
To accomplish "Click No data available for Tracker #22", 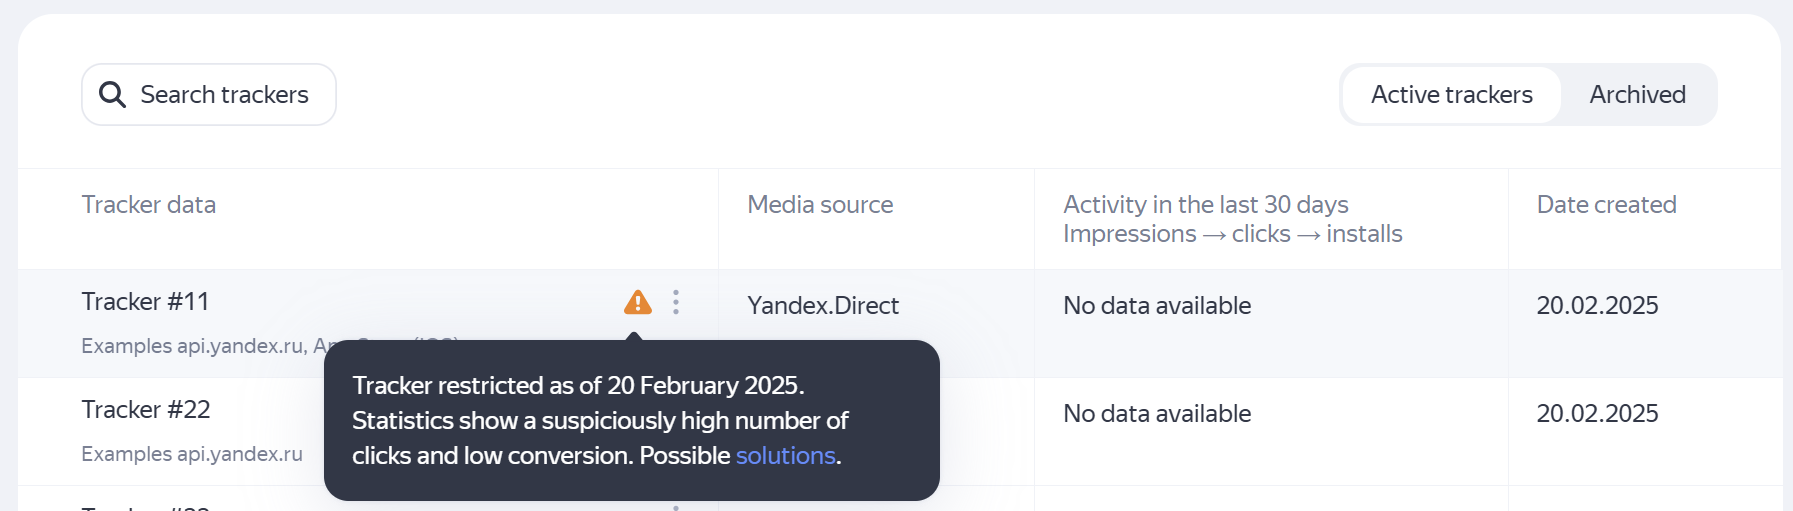I will 1157,414.
